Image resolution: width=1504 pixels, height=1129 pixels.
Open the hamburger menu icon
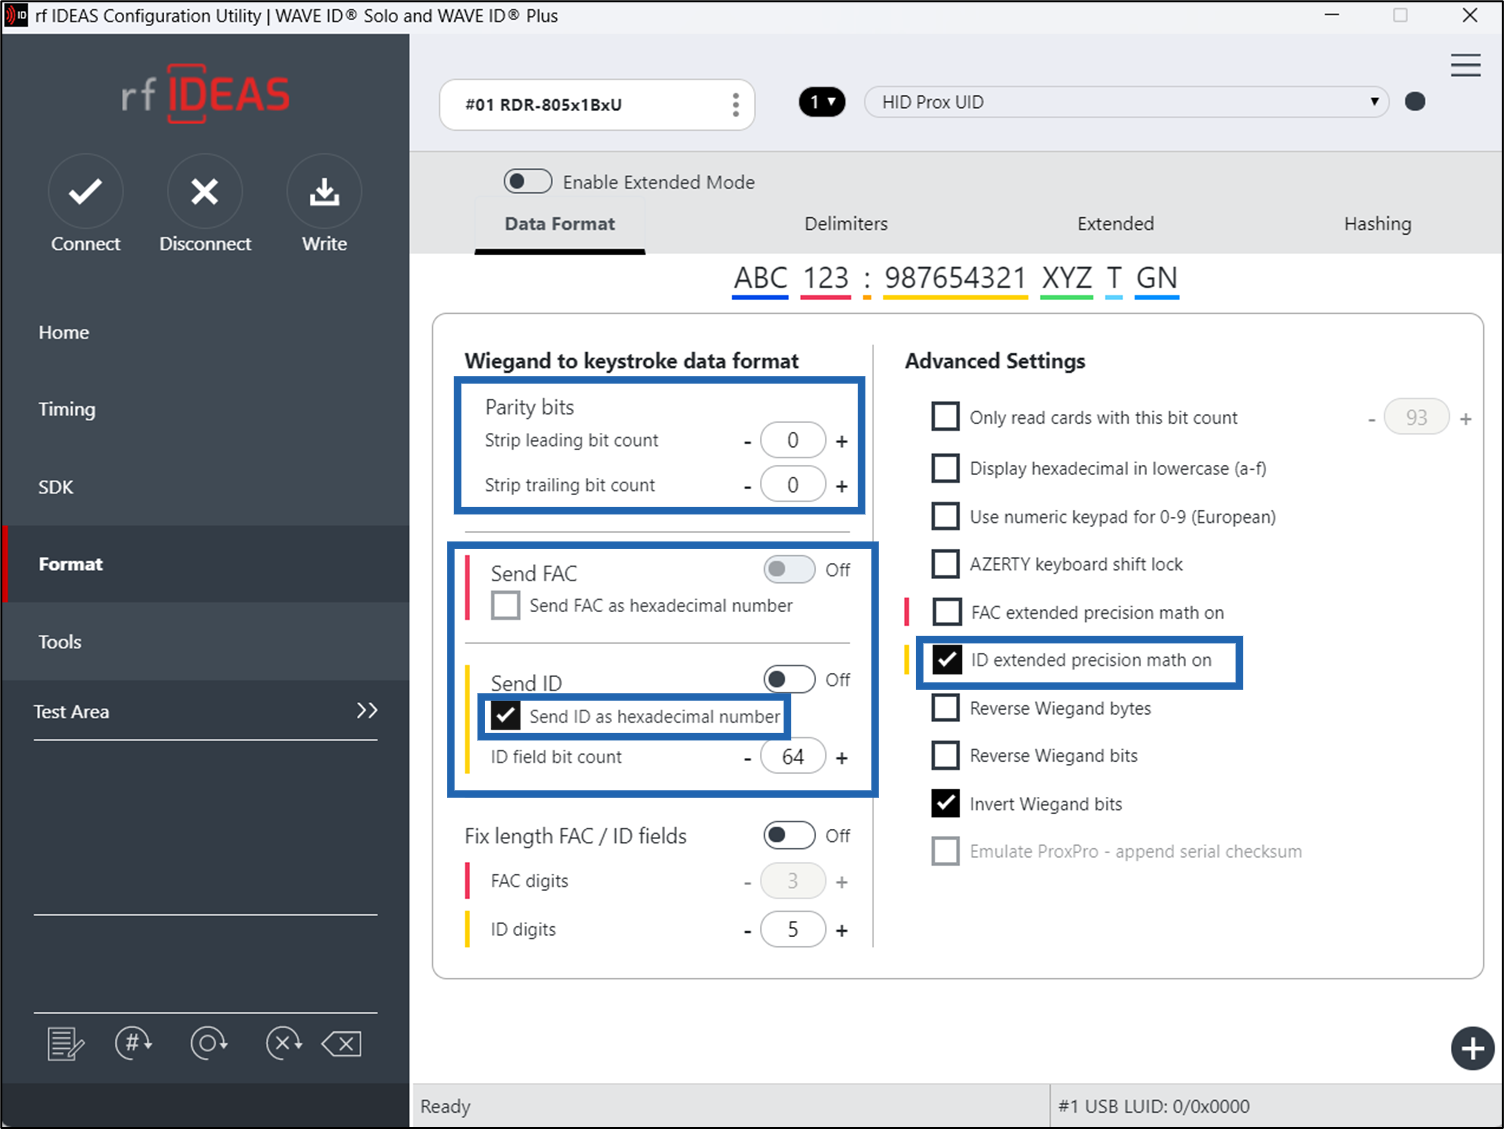(x=1466, y=65)
